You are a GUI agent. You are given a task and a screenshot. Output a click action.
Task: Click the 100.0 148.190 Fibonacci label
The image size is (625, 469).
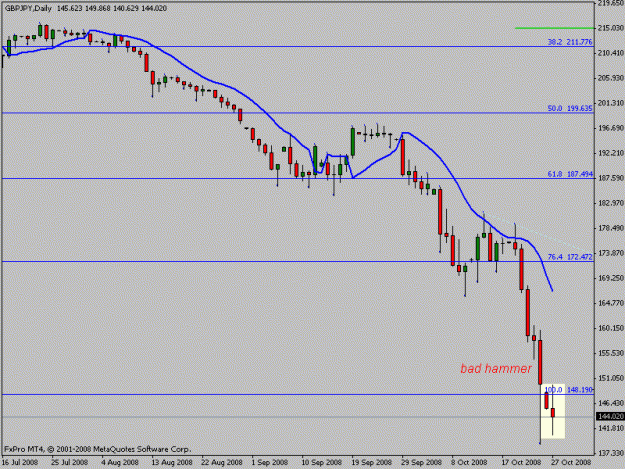569,390
